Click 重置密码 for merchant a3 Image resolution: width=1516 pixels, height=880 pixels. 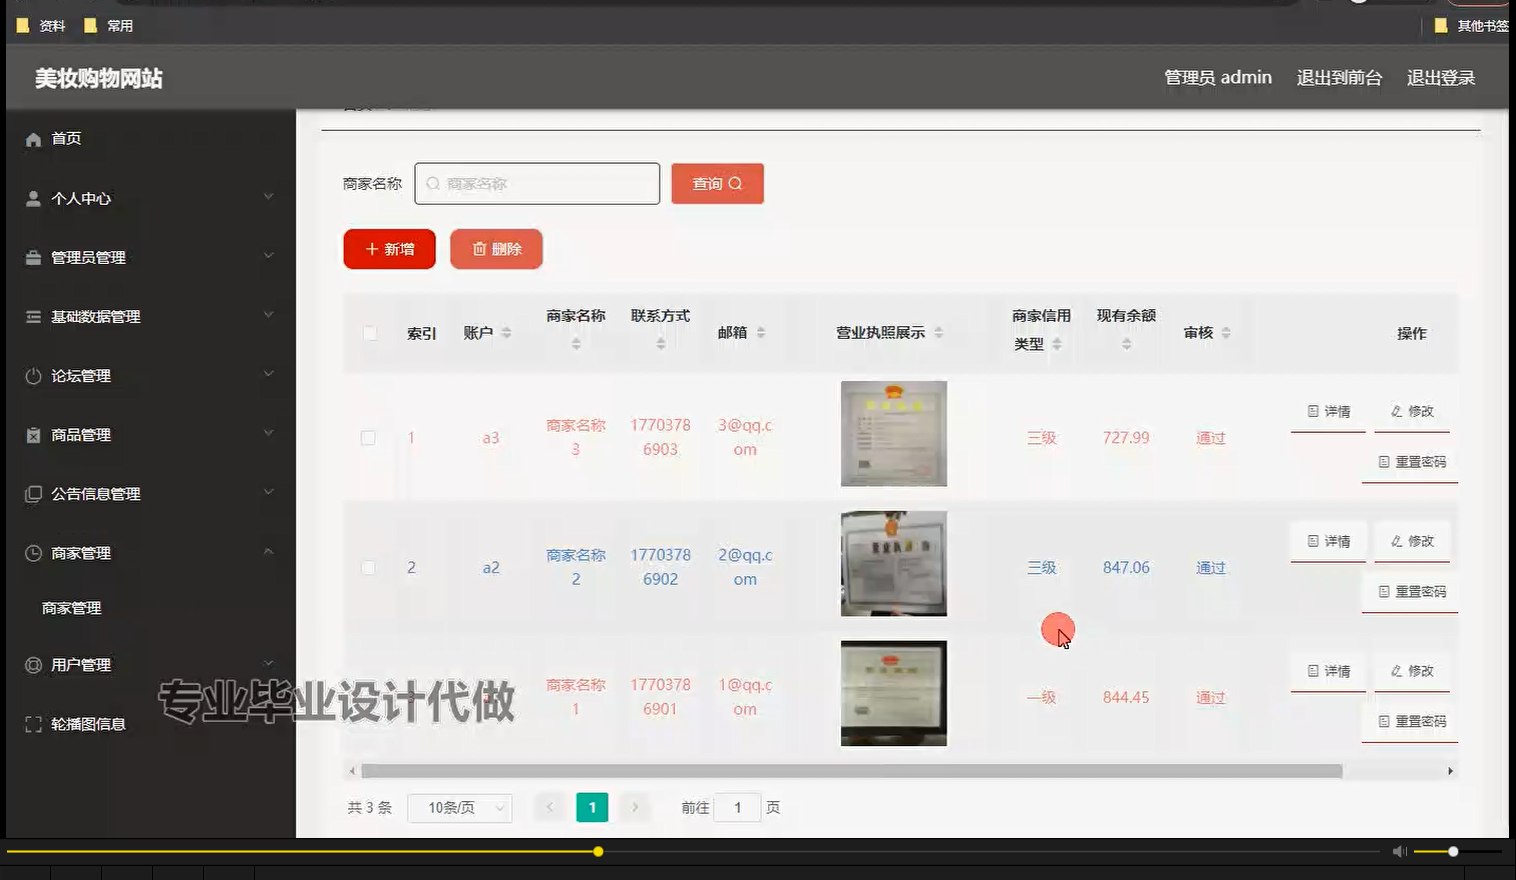click(x=1410, y=462)
